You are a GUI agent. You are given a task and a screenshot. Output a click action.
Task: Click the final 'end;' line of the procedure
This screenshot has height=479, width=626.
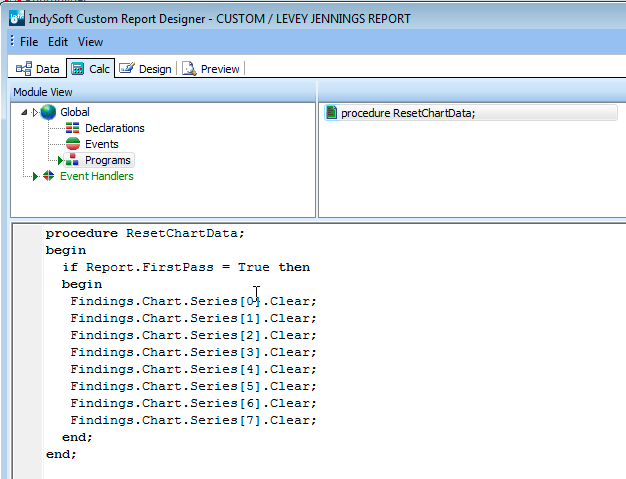coord(61,454)
